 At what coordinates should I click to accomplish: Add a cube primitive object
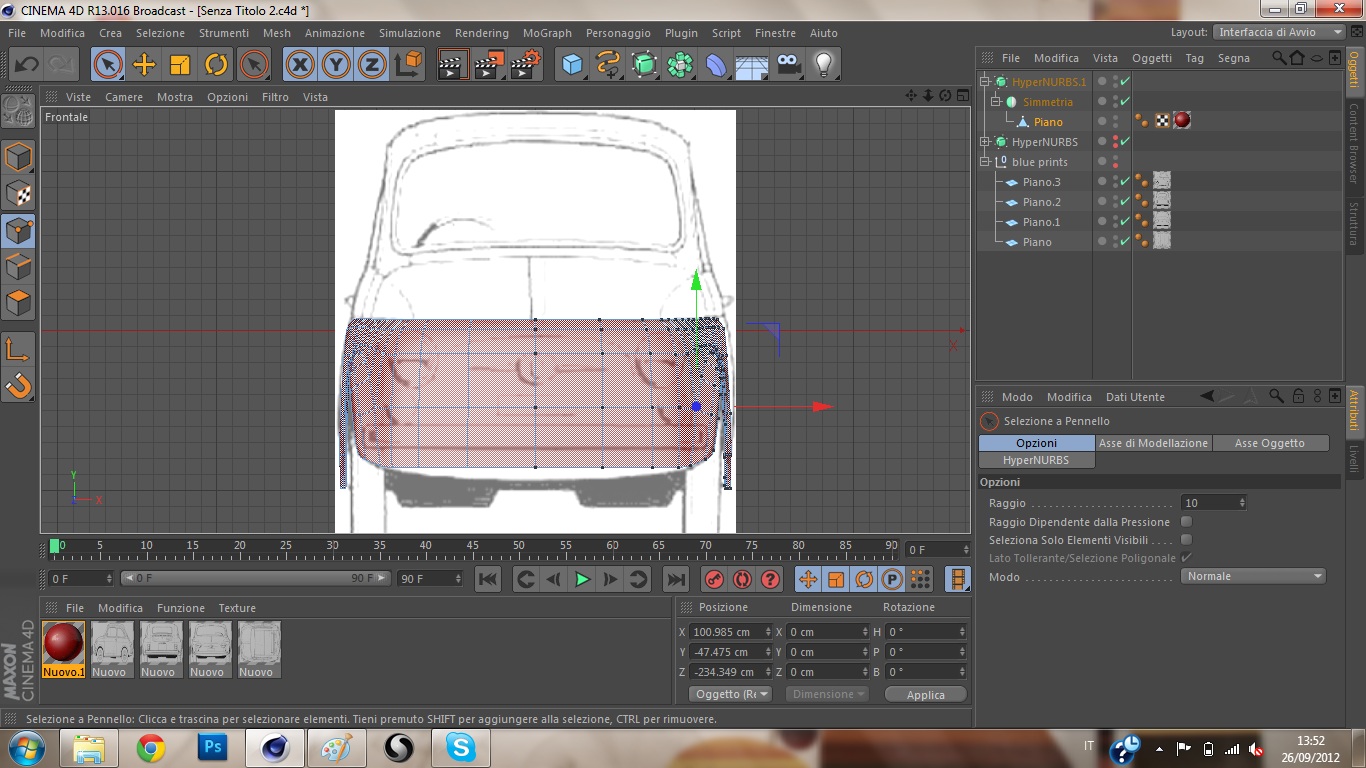tap(572, 65)
